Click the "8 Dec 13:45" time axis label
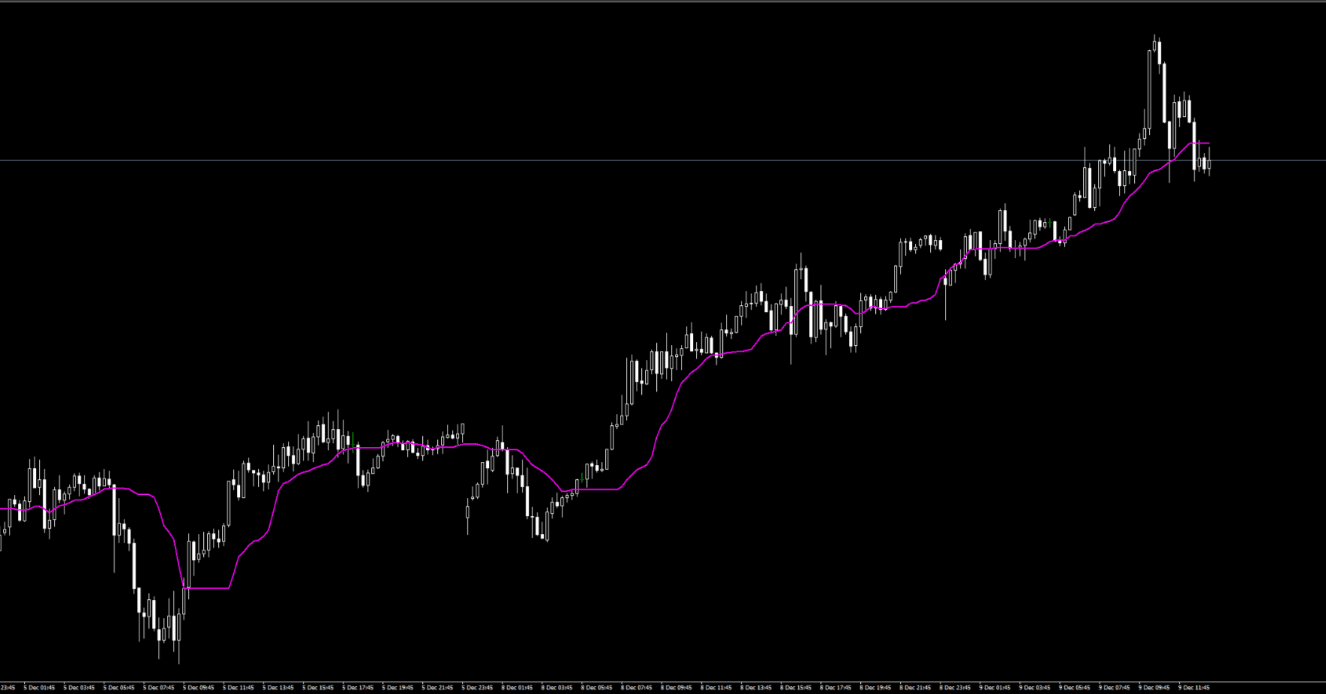The image size is (1326, 694). tap(756, 687)
